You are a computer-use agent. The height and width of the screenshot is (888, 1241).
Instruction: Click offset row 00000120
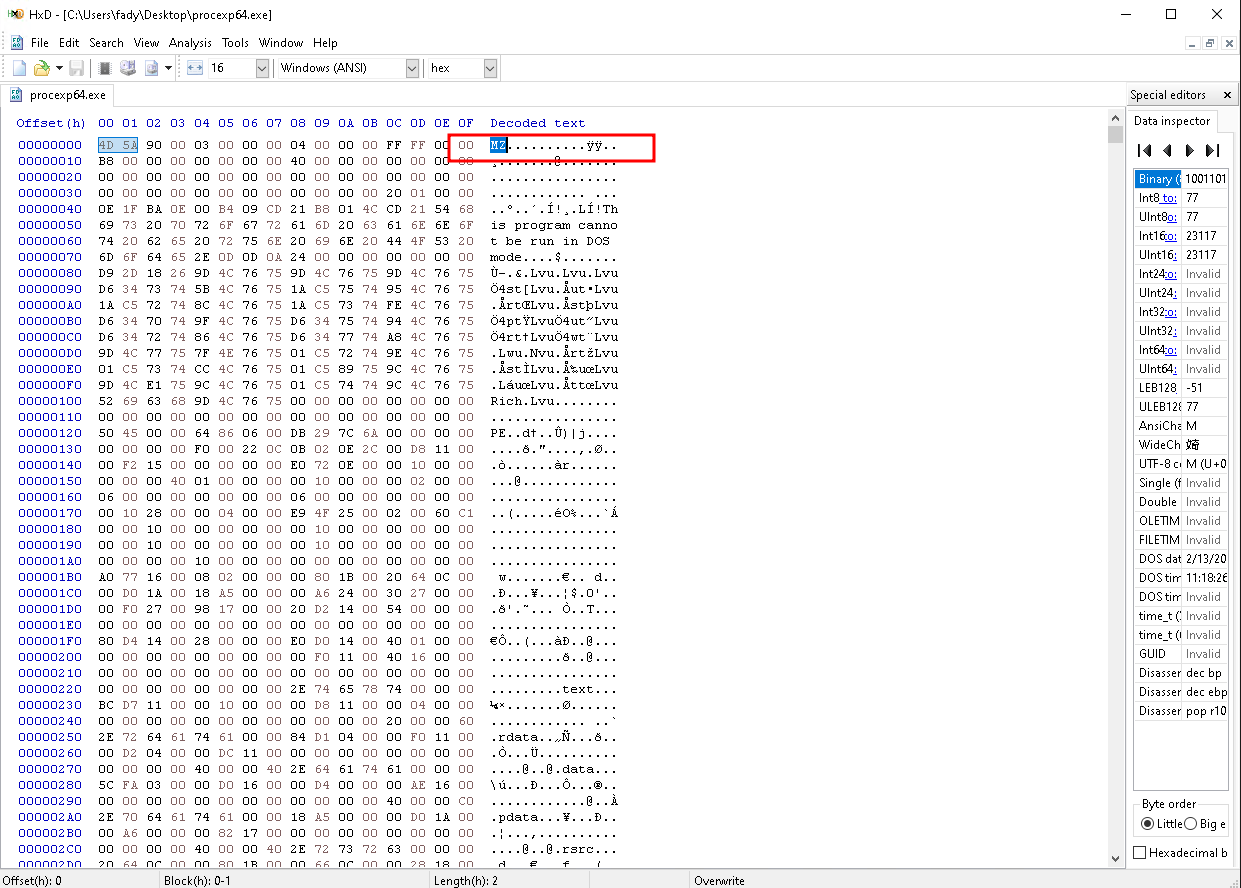point(50,433)
